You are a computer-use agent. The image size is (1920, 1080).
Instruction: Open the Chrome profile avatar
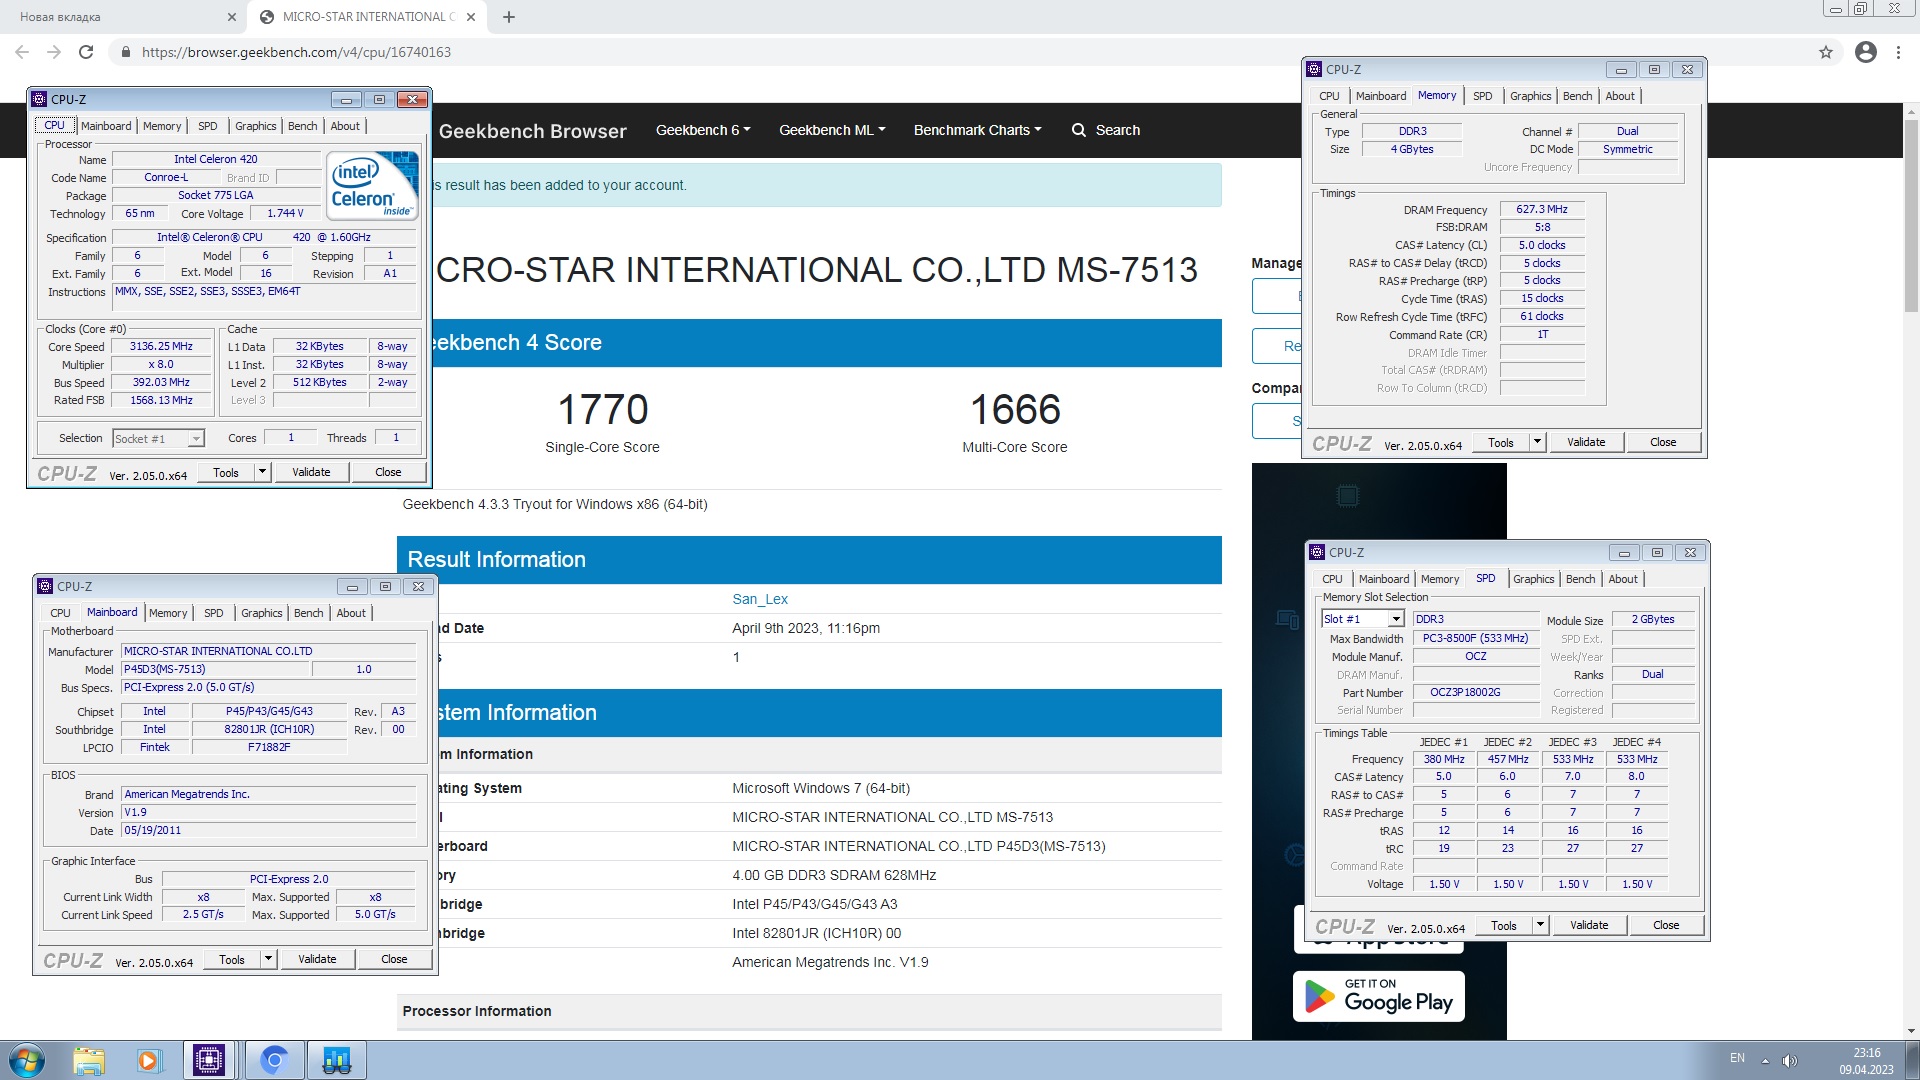(1866, 52)
